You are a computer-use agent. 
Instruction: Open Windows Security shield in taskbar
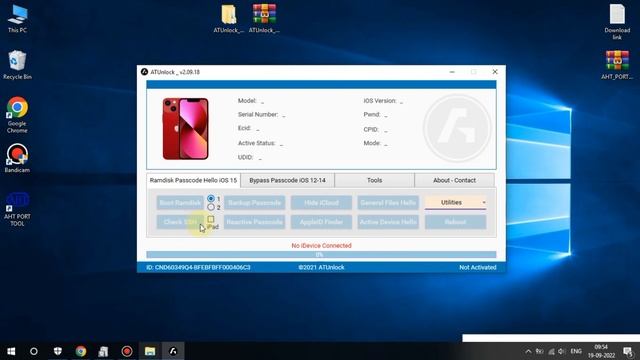click(x=58, y=351)
